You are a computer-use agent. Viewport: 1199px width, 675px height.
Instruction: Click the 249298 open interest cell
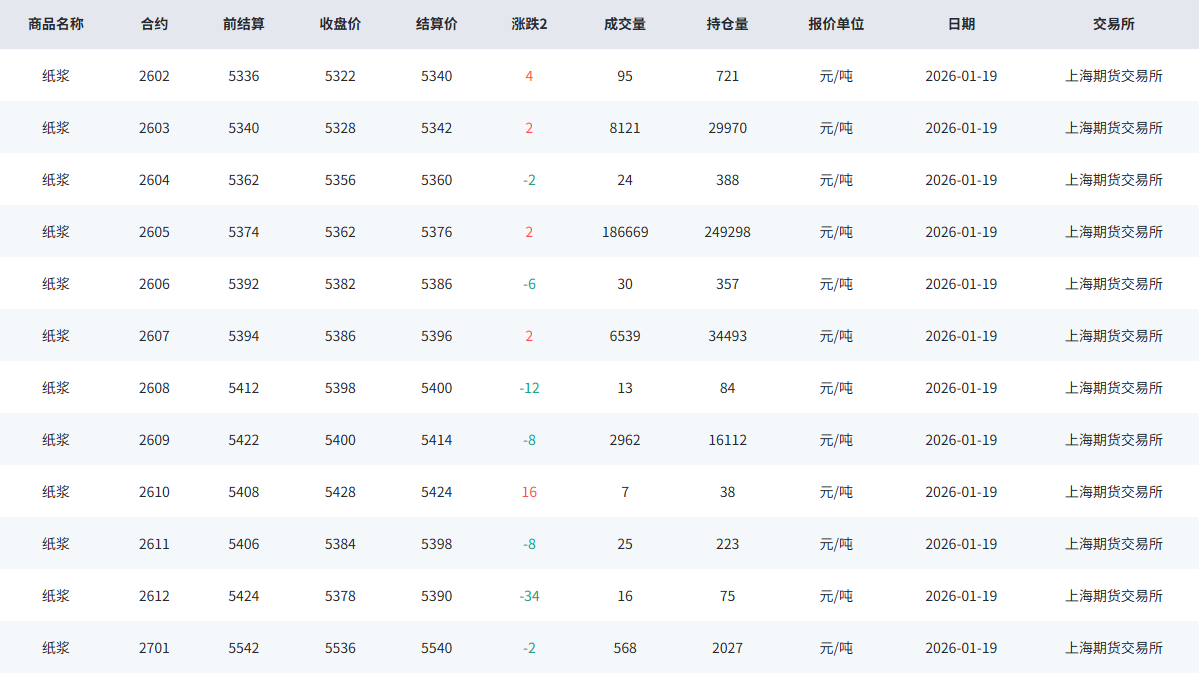(727, 232)
